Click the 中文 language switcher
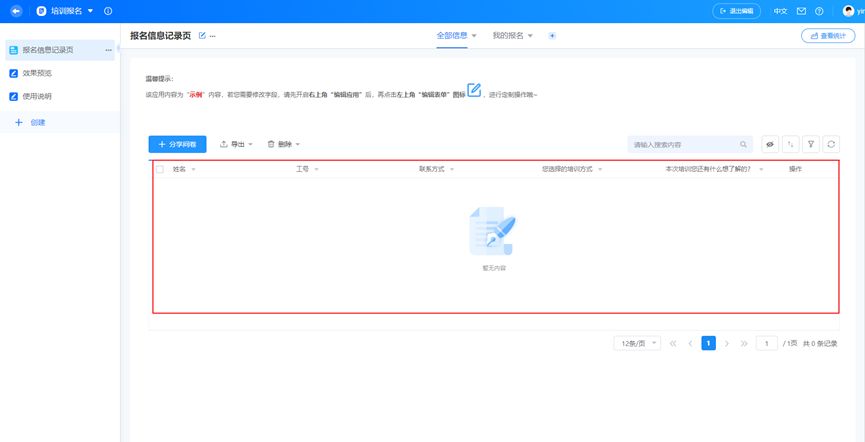 point(781,11)
